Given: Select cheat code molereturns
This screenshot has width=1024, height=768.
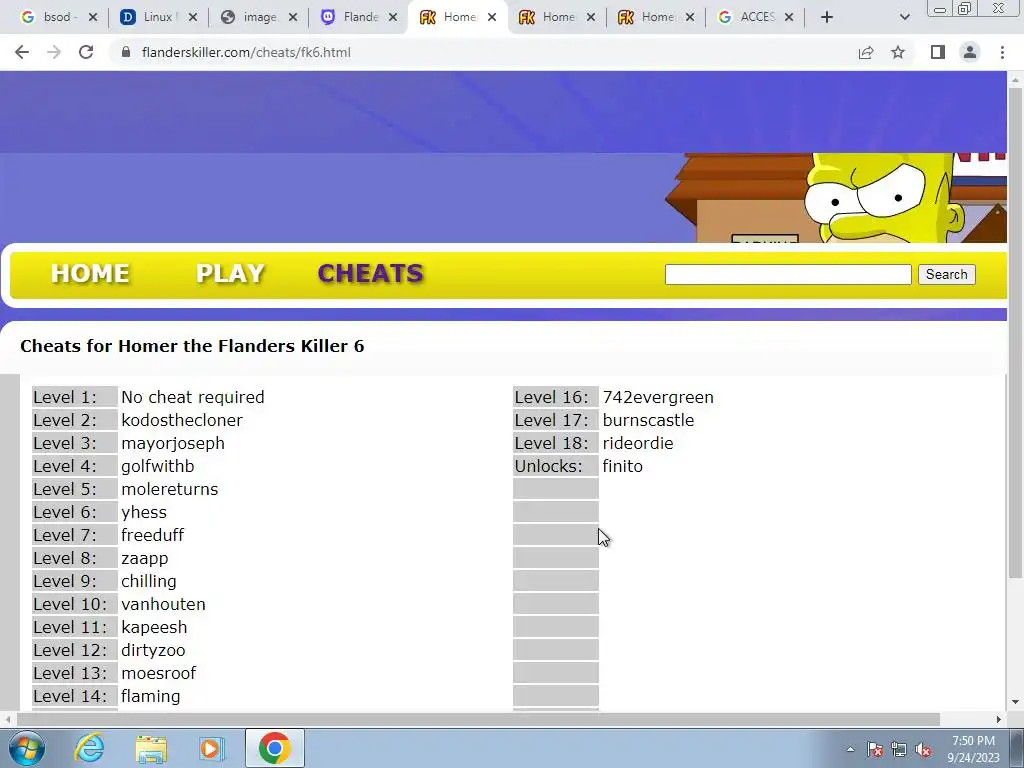Looking at the screenshot, I should [x=169, y=489].
